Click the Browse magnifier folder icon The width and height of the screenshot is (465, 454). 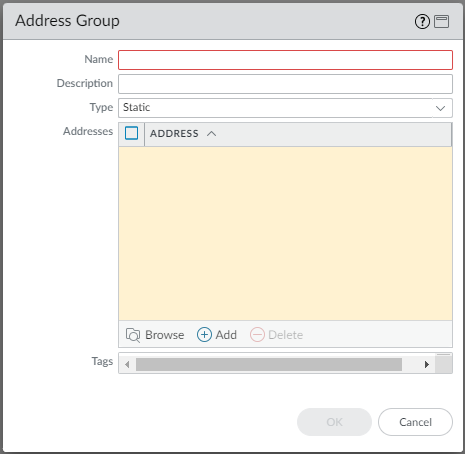[x=133, y=335]
